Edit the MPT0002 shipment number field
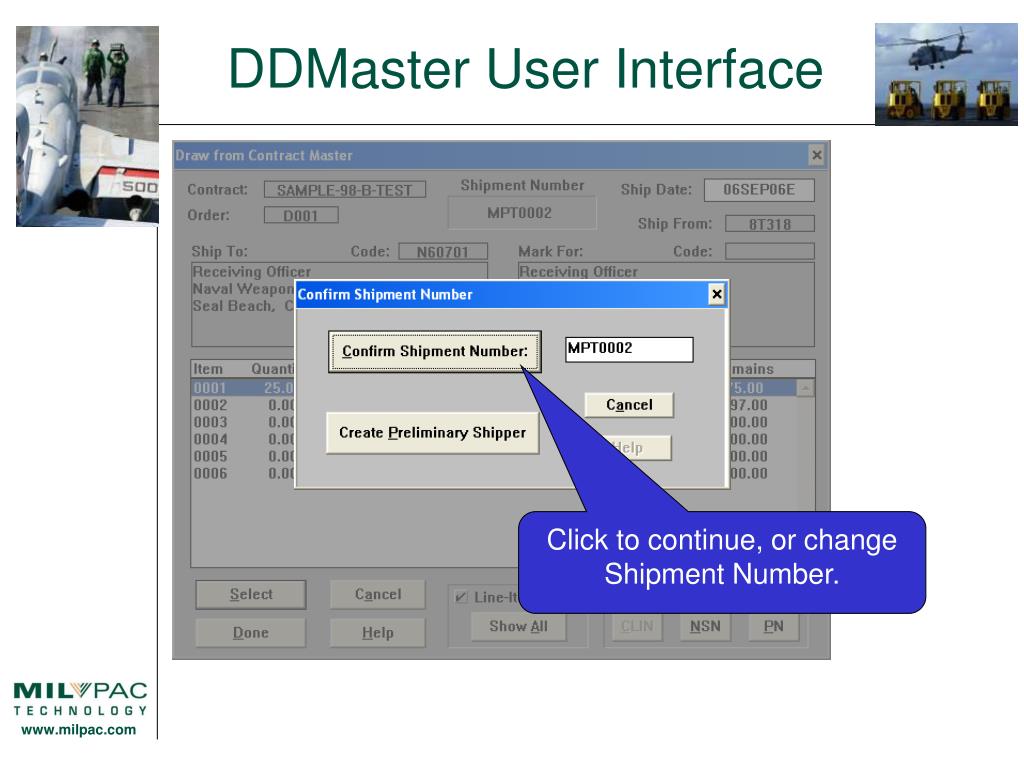Screen dimensions: 1024x768 (x=629, y=349)
